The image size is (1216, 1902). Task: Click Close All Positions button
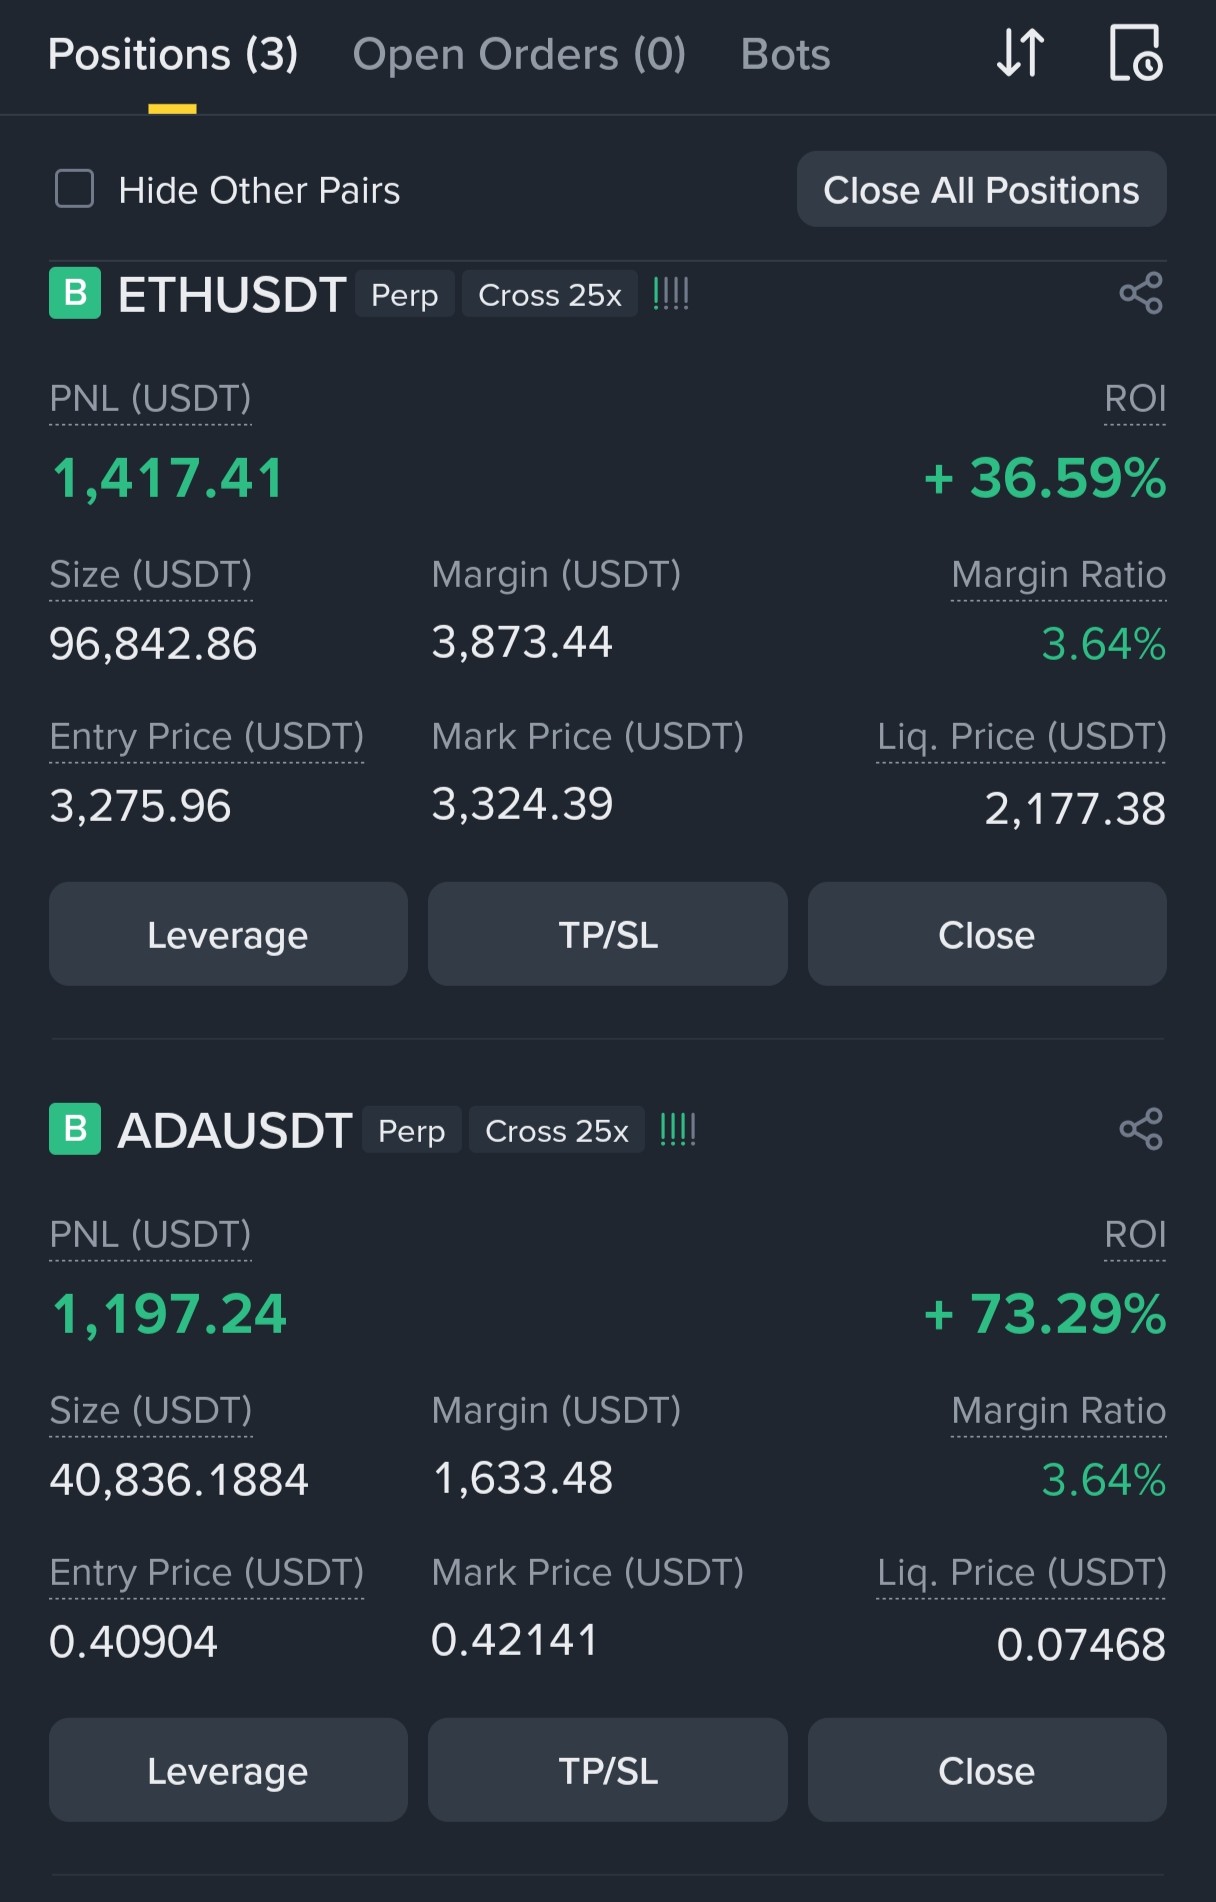click(x=981, y=189)
